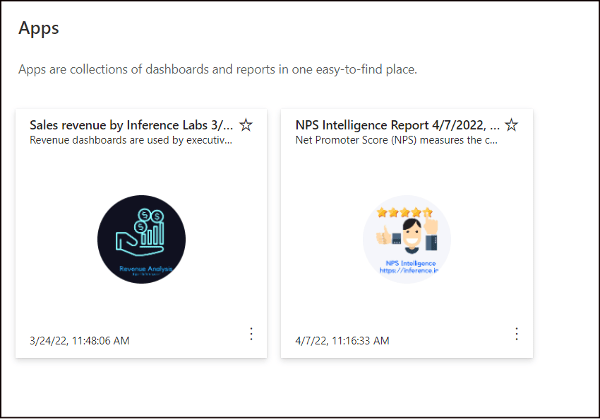Select the Revenue dashboards description text
The image size is (600, 420).
tap(131, 140)
